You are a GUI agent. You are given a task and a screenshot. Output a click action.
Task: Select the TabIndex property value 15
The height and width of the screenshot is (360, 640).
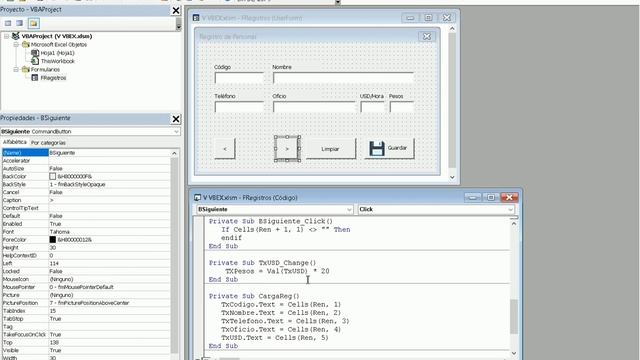109,311
